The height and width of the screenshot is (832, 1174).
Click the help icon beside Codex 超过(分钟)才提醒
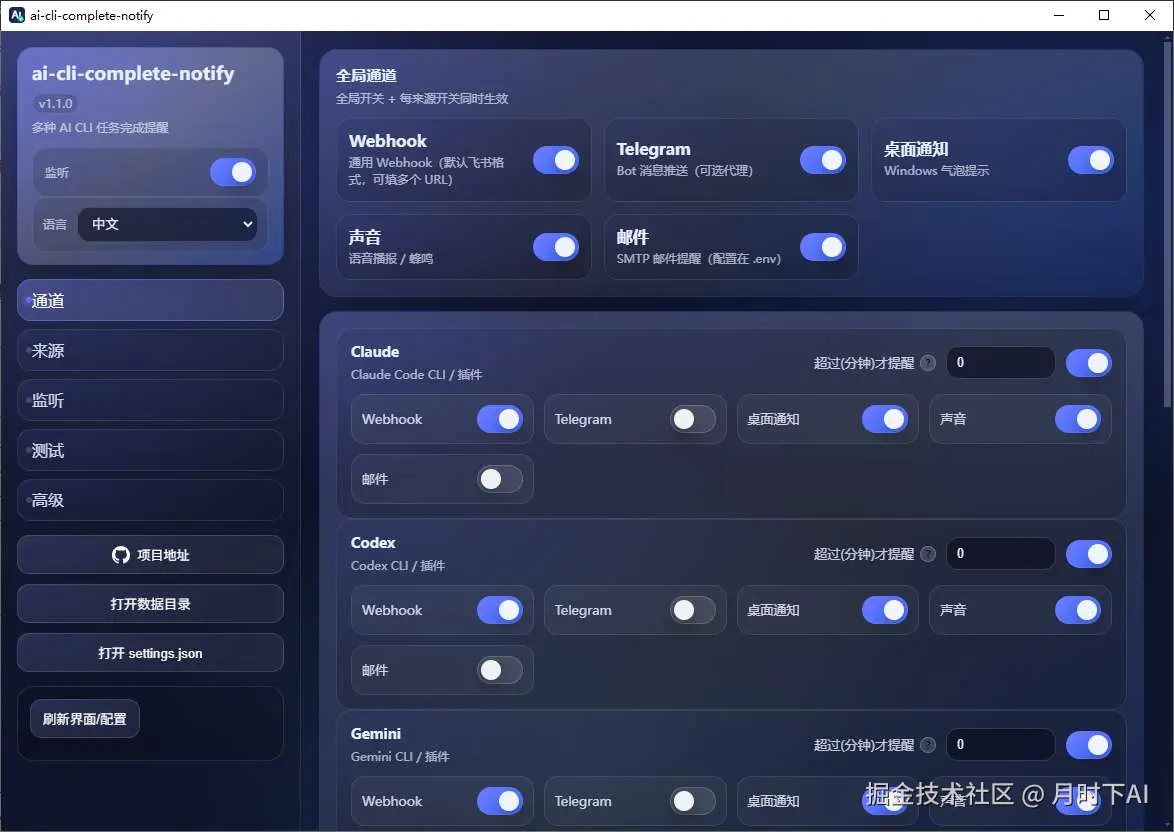(x=928, y=554)
